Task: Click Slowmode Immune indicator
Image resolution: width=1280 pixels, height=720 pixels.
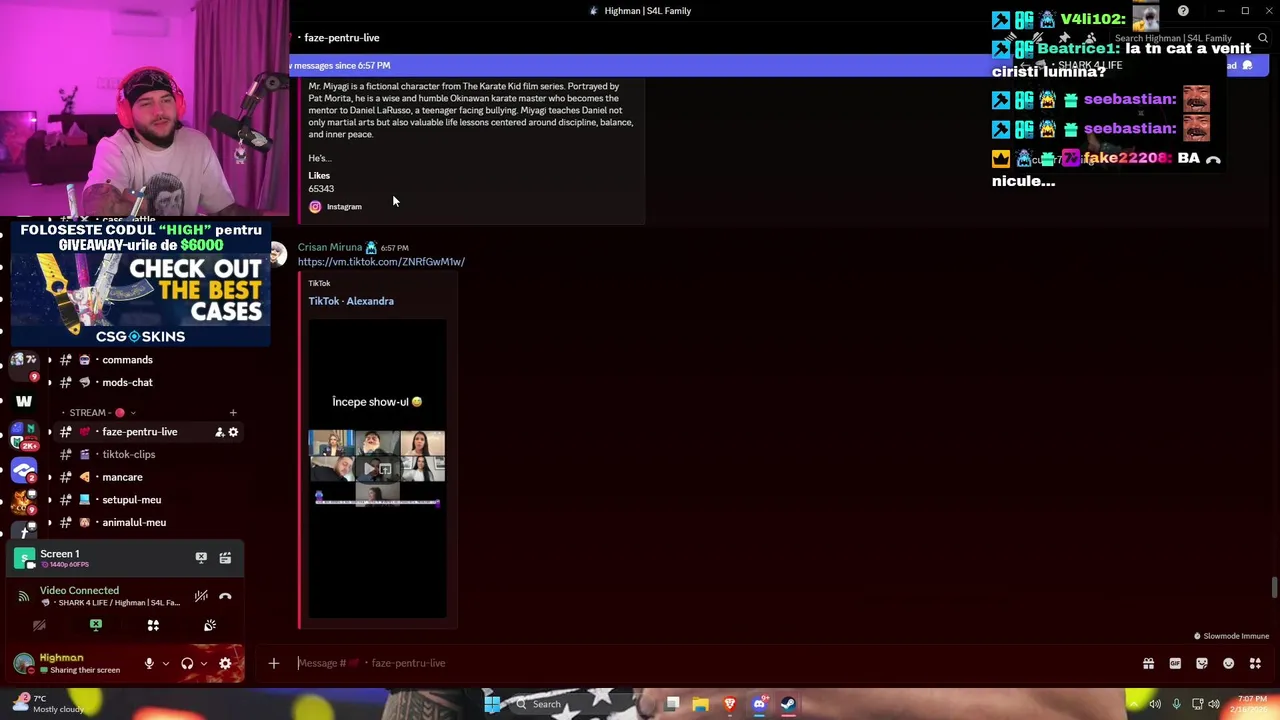Action: [1231, 636]
